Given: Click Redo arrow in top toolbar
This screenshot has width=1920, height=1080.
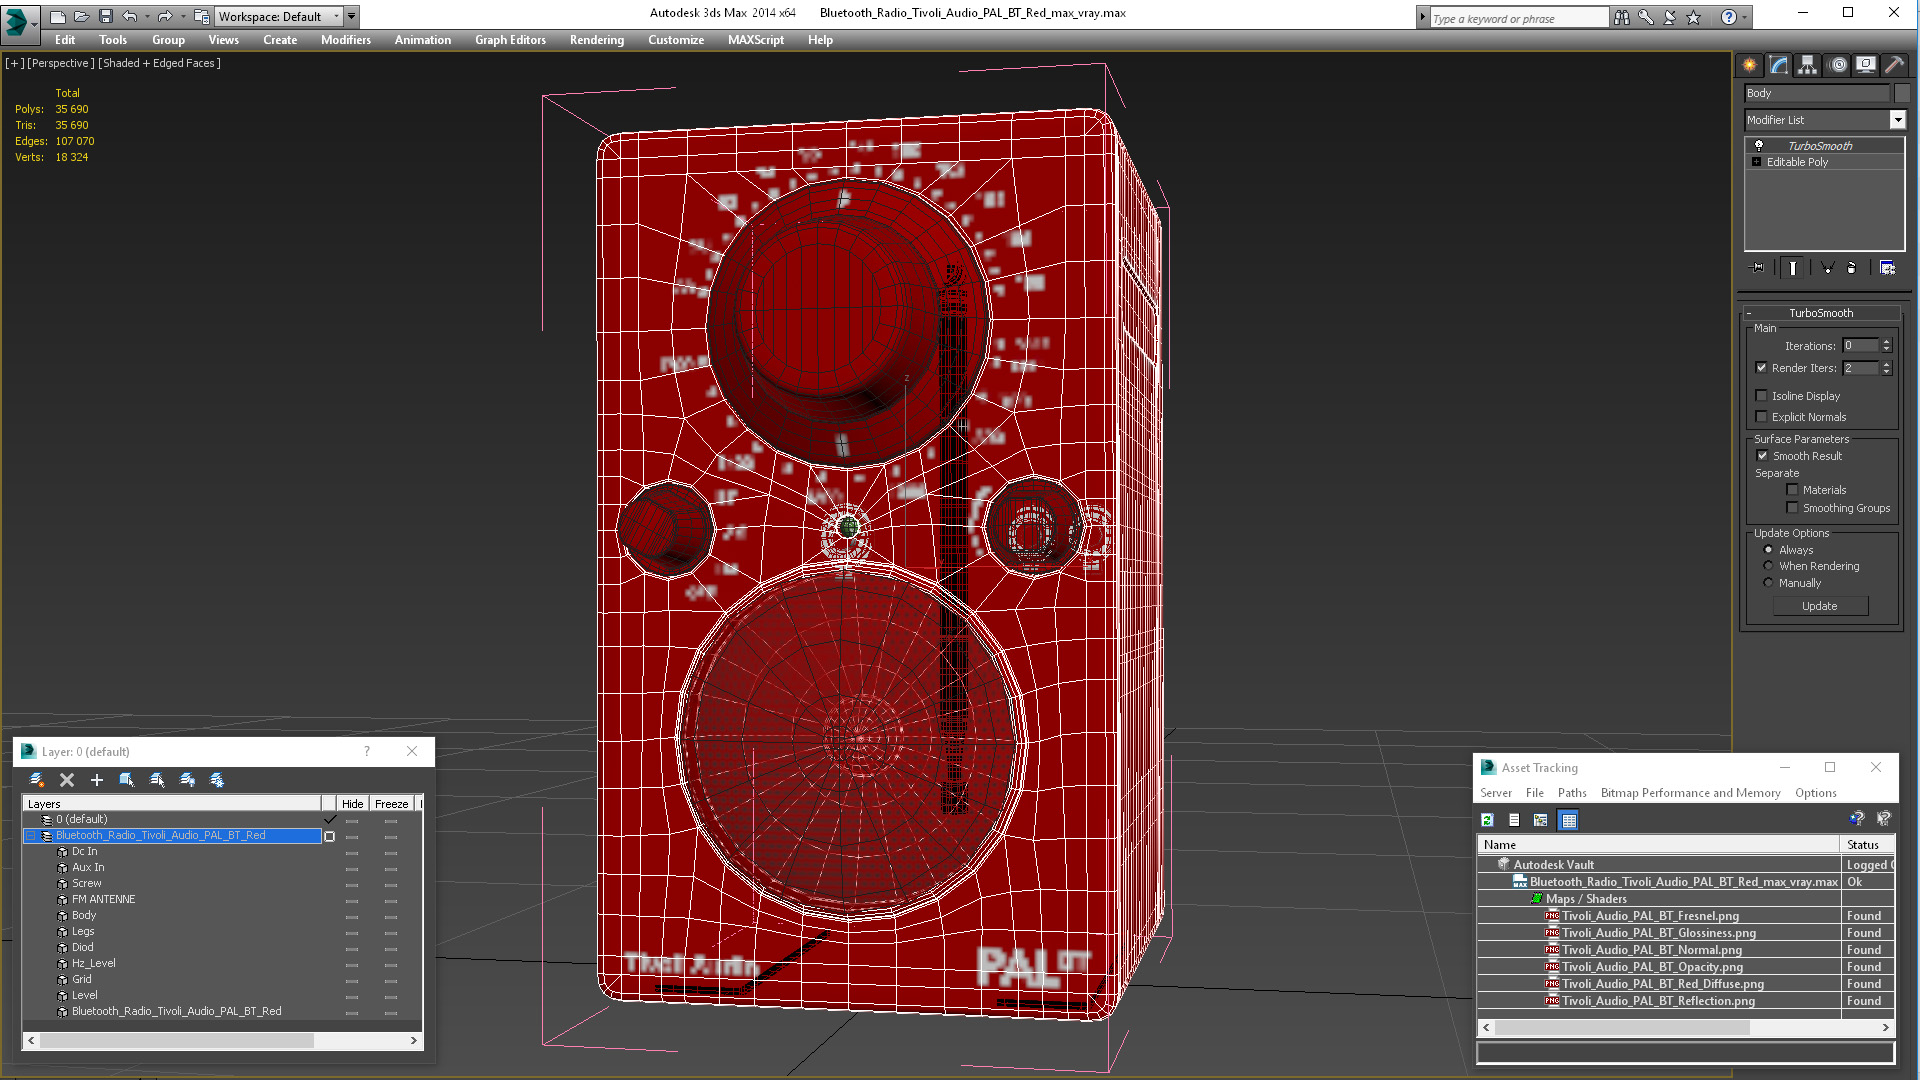Looking at the screenshot, I should pyautogui.click(x=165, y=16).
